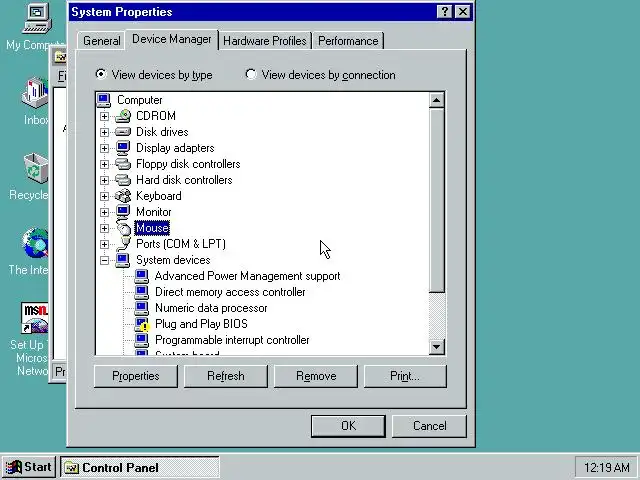This screenshot has height=480, width=640.
Task: Click the CDROM device icon
Action: tap(123, 116)
